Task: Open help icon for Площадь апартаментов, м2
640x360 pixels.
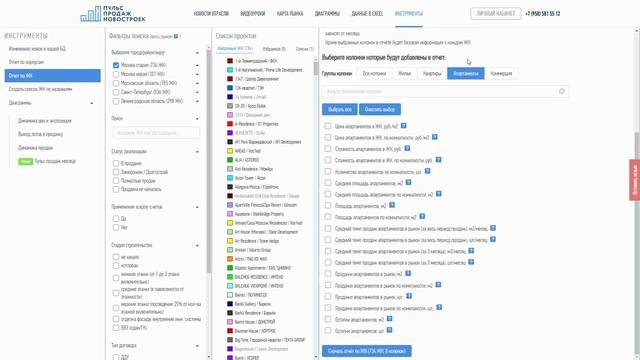Action: click(392, 205)
